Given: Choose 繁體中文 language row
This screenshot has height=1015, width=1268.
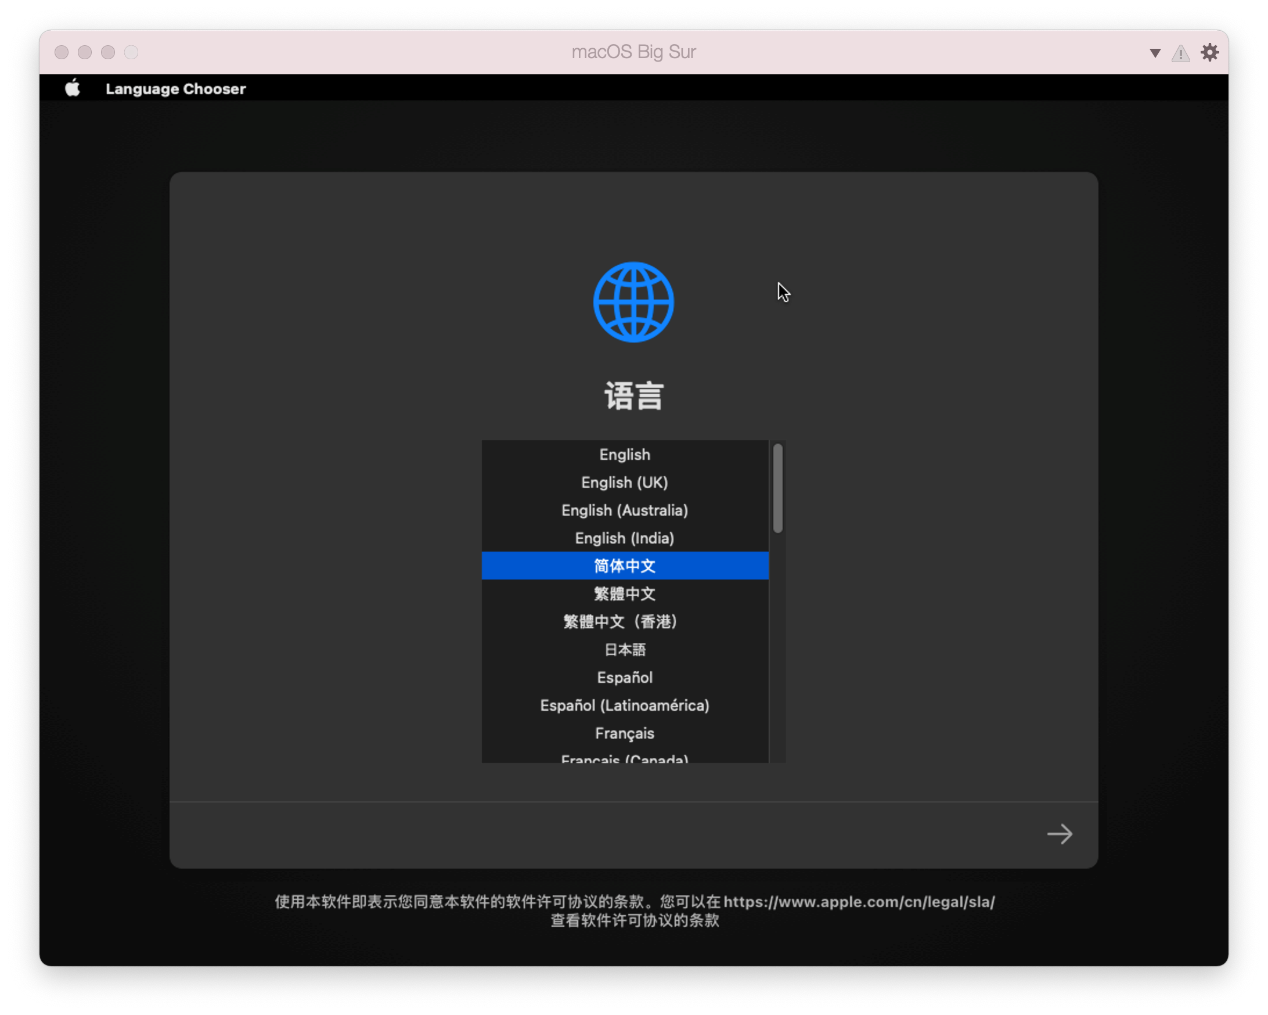Looking at the screenshot, I should click(625, 594).
